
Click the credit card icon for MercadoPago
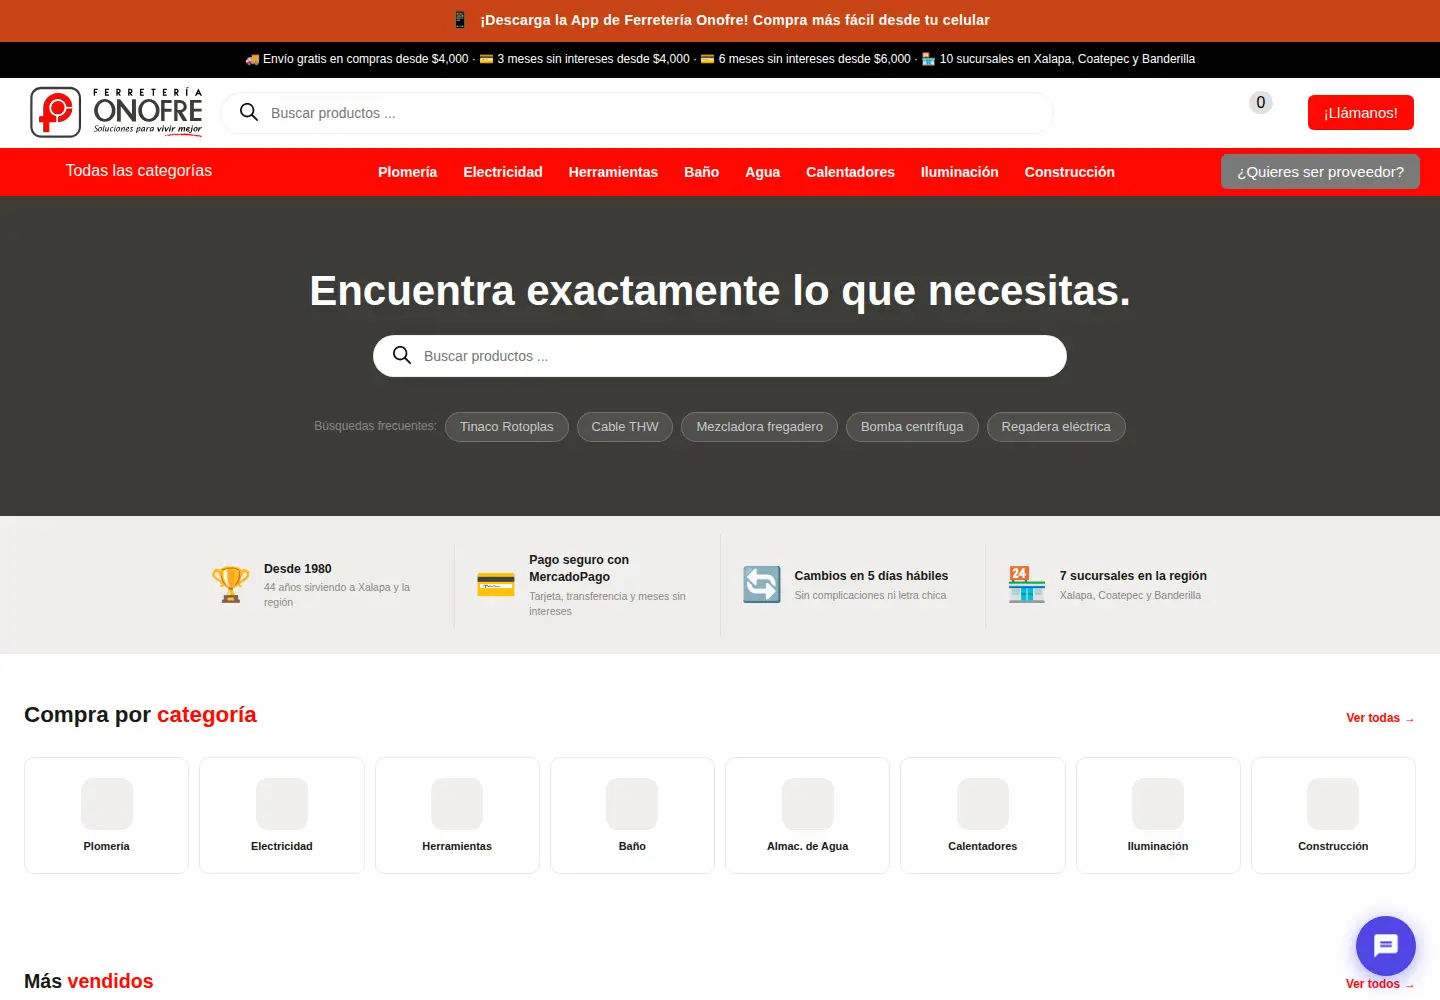pos(496,584)
